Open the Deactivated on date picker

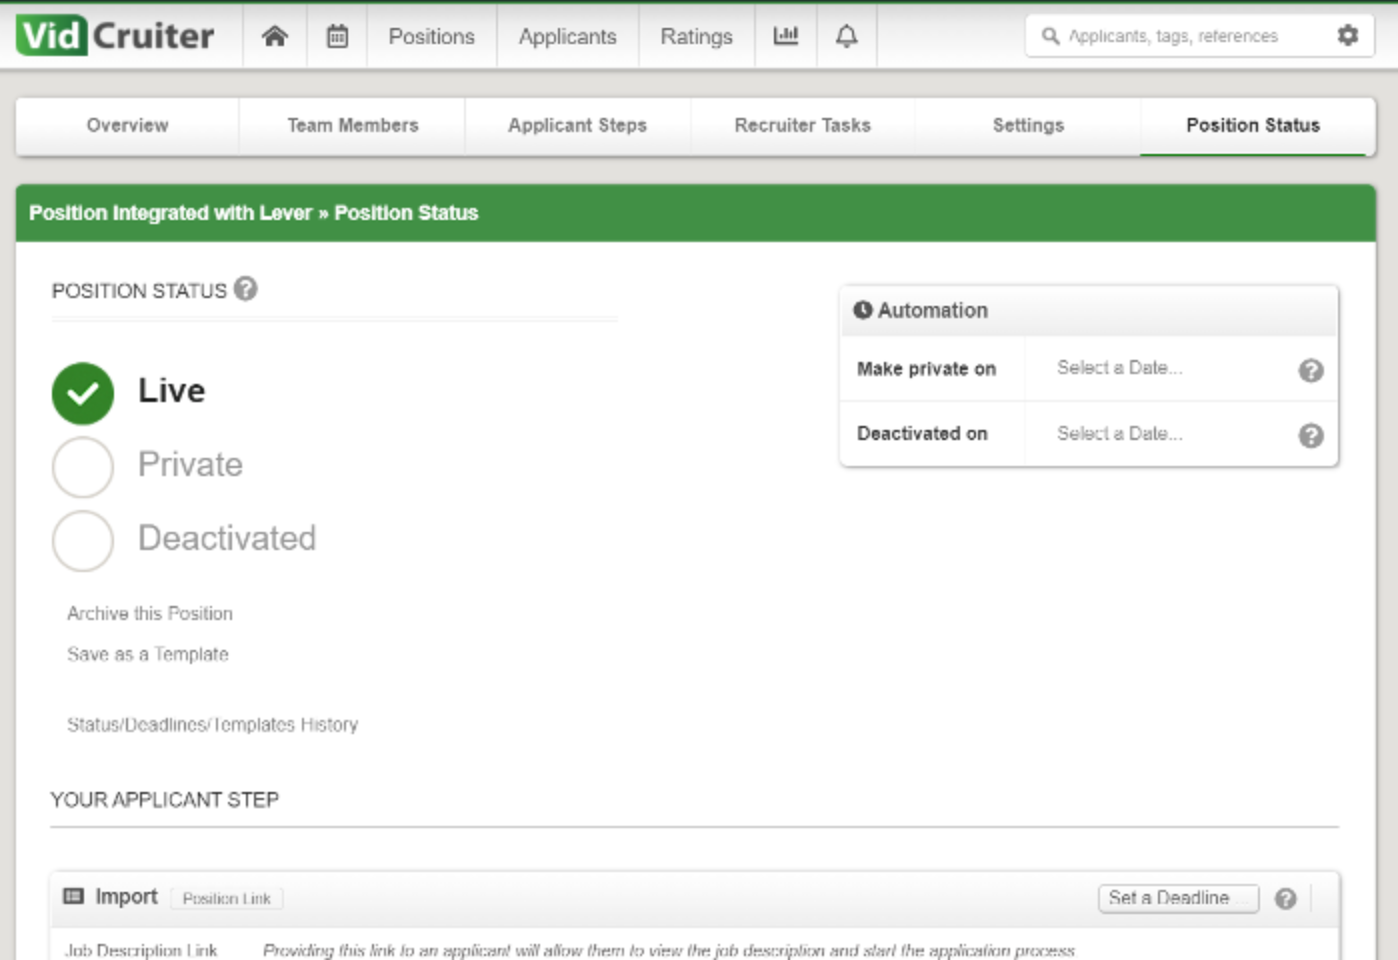pos(1118,434)
